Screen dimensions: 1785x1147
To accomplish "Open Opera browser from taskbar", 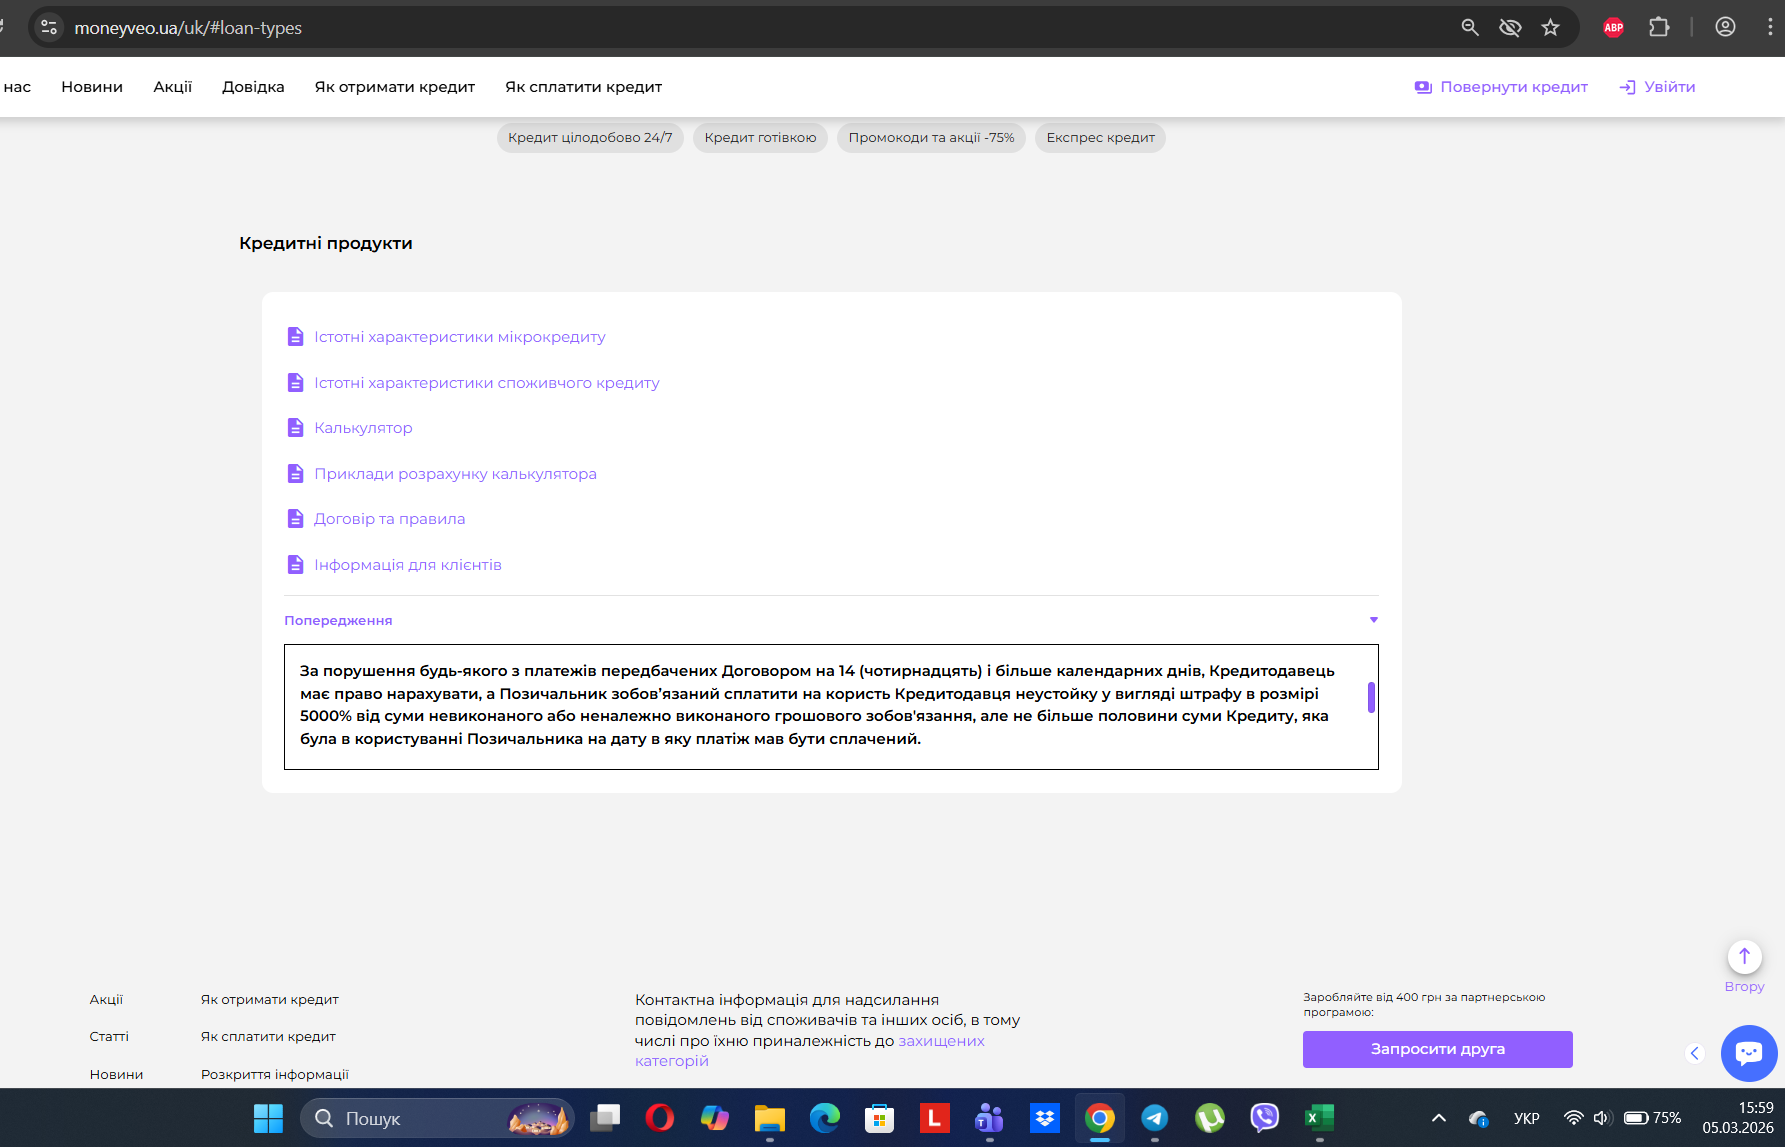I will tap(660, 1118).
